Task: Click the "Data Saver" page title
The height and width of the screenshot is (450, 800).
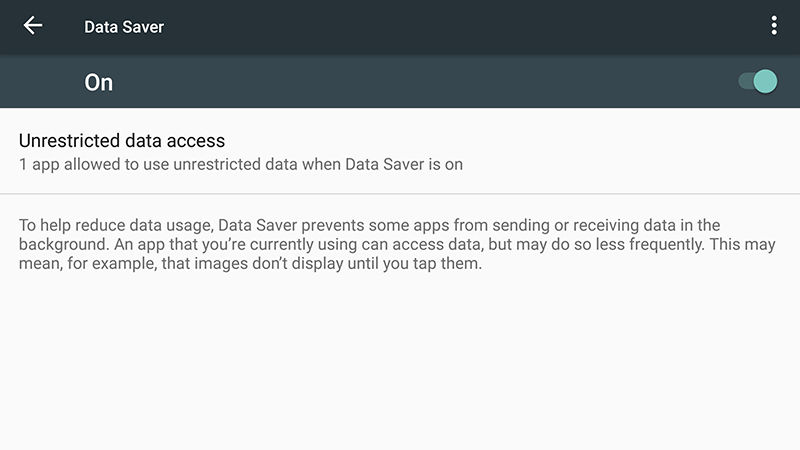Action: point(124,27)
